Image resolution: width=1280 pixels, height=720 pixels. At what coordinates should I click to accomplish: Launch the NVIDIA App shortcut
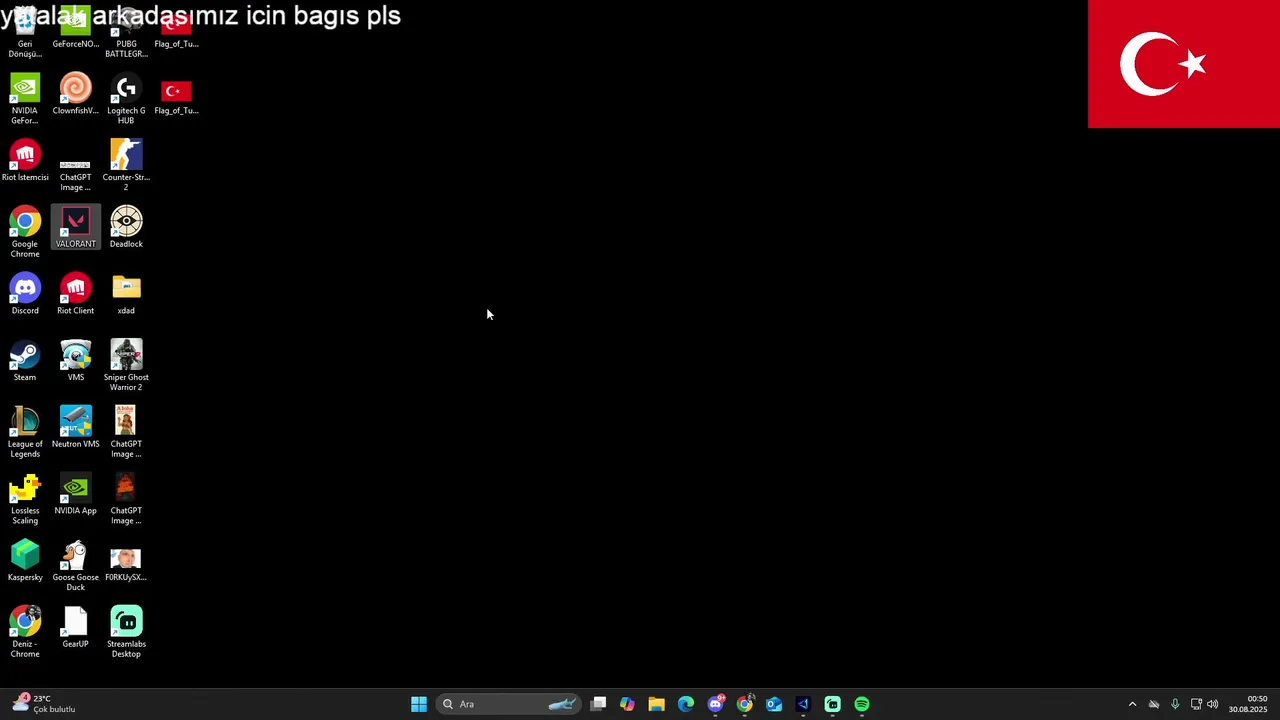(x=75, y=494)
